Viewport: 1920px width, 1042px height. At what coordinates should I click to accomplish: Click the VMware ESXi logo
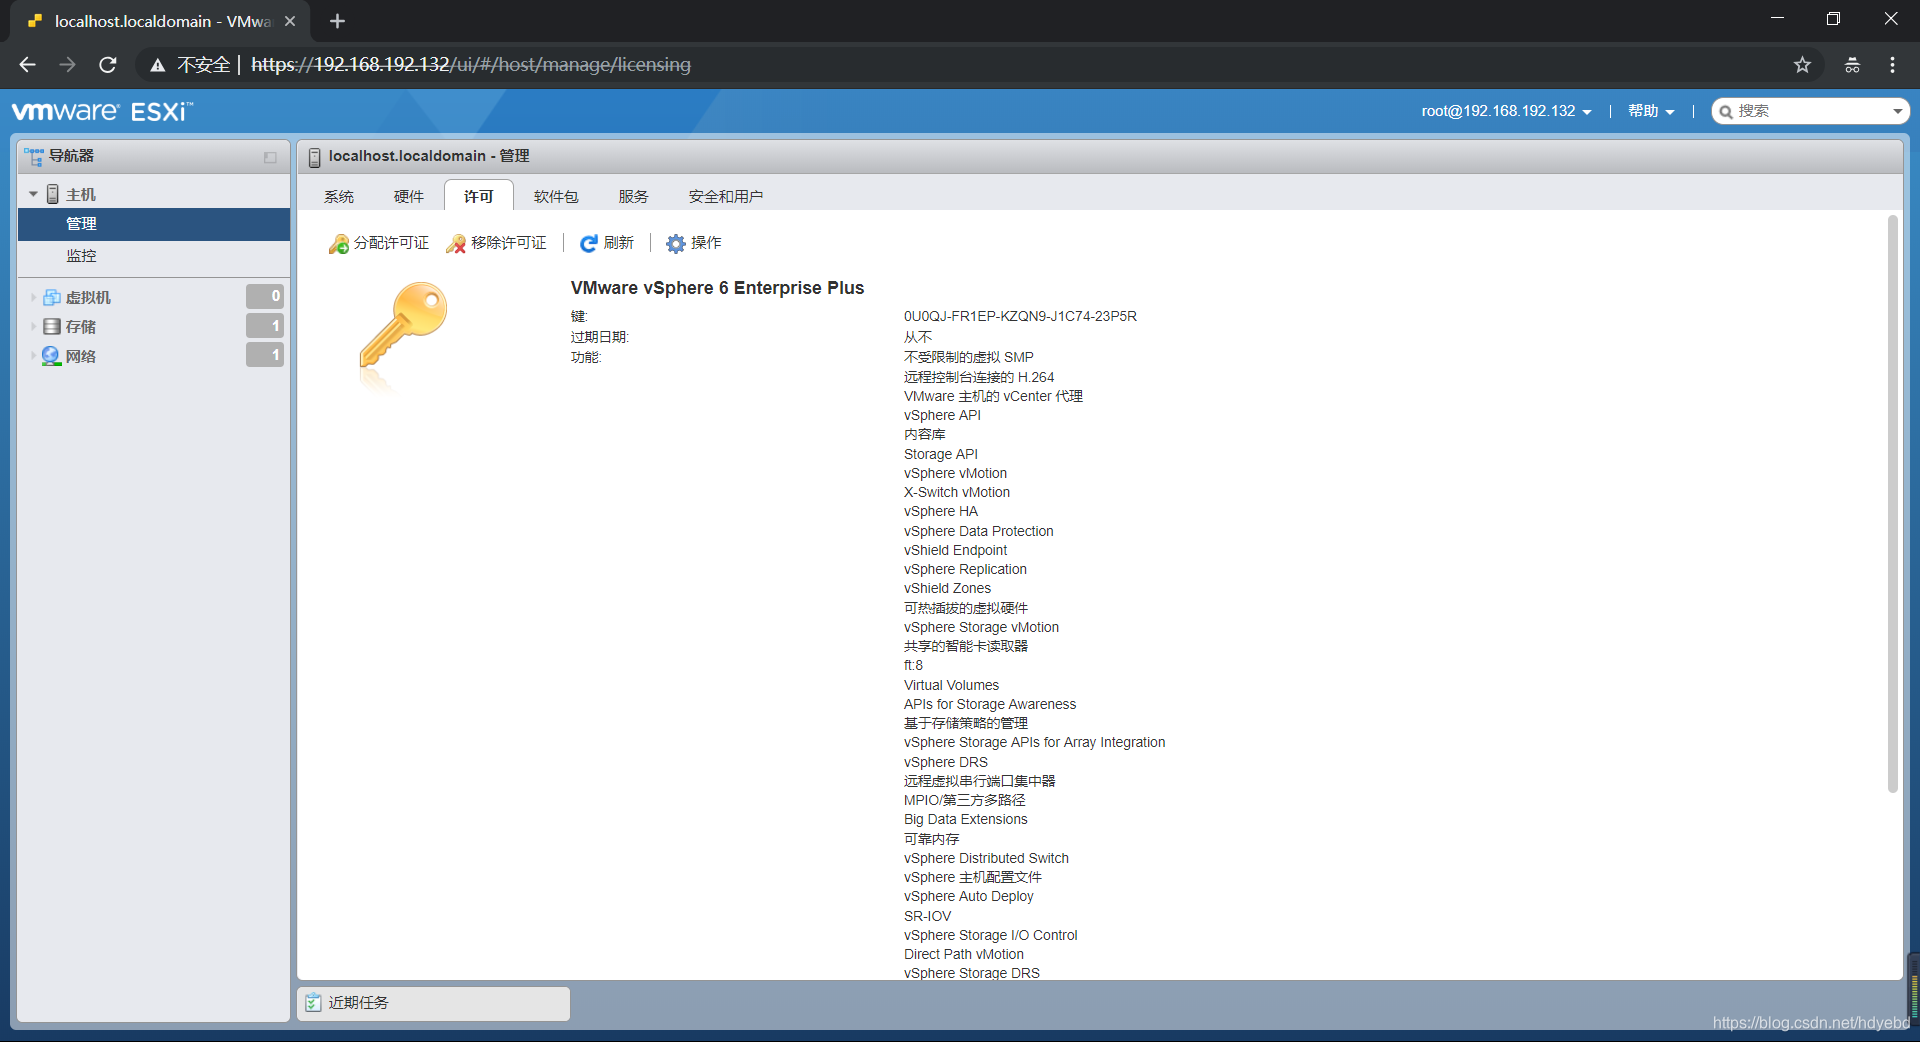tap(102, 111)
